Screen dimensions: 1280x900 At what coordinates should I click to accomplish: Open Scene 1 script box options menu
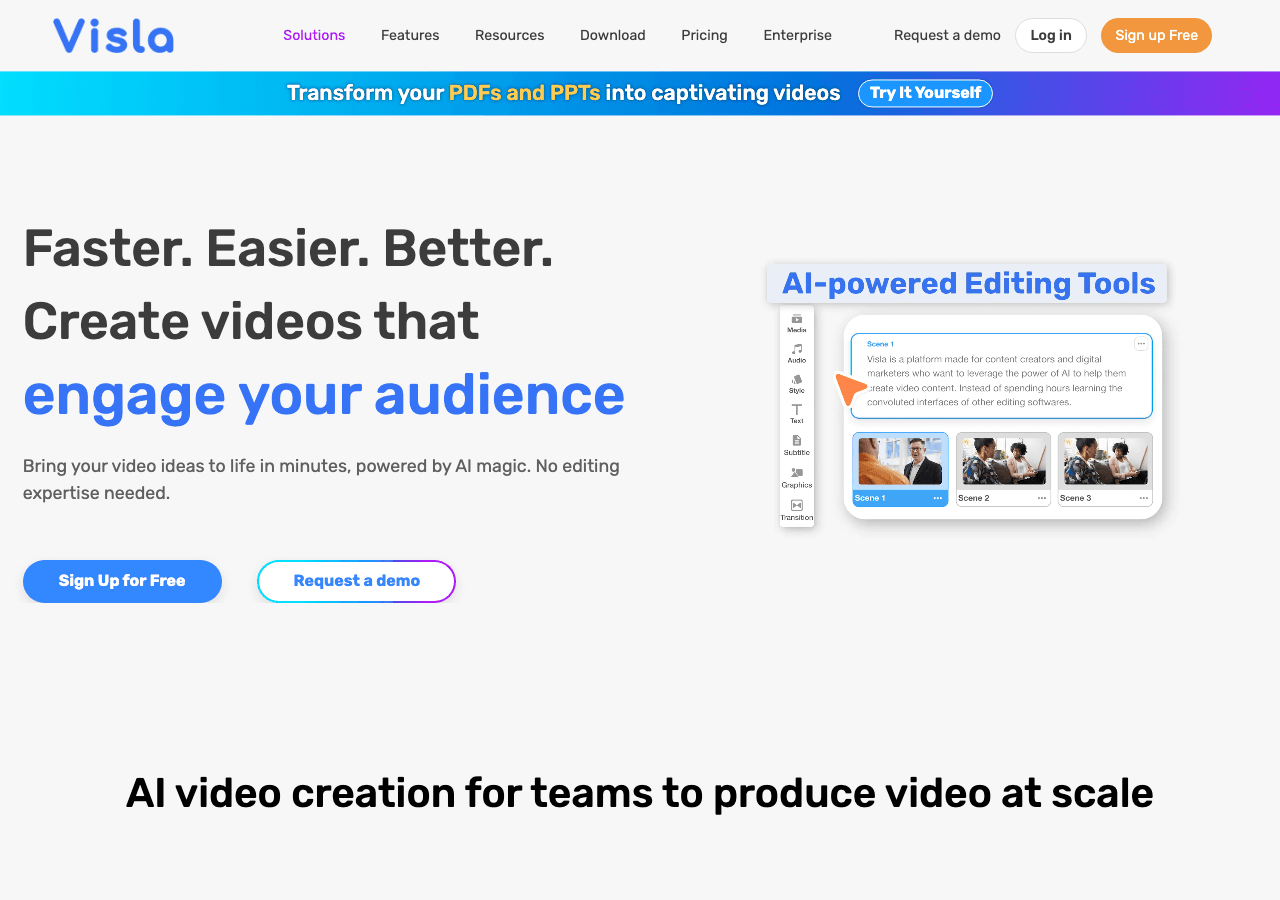point(1140,344)
